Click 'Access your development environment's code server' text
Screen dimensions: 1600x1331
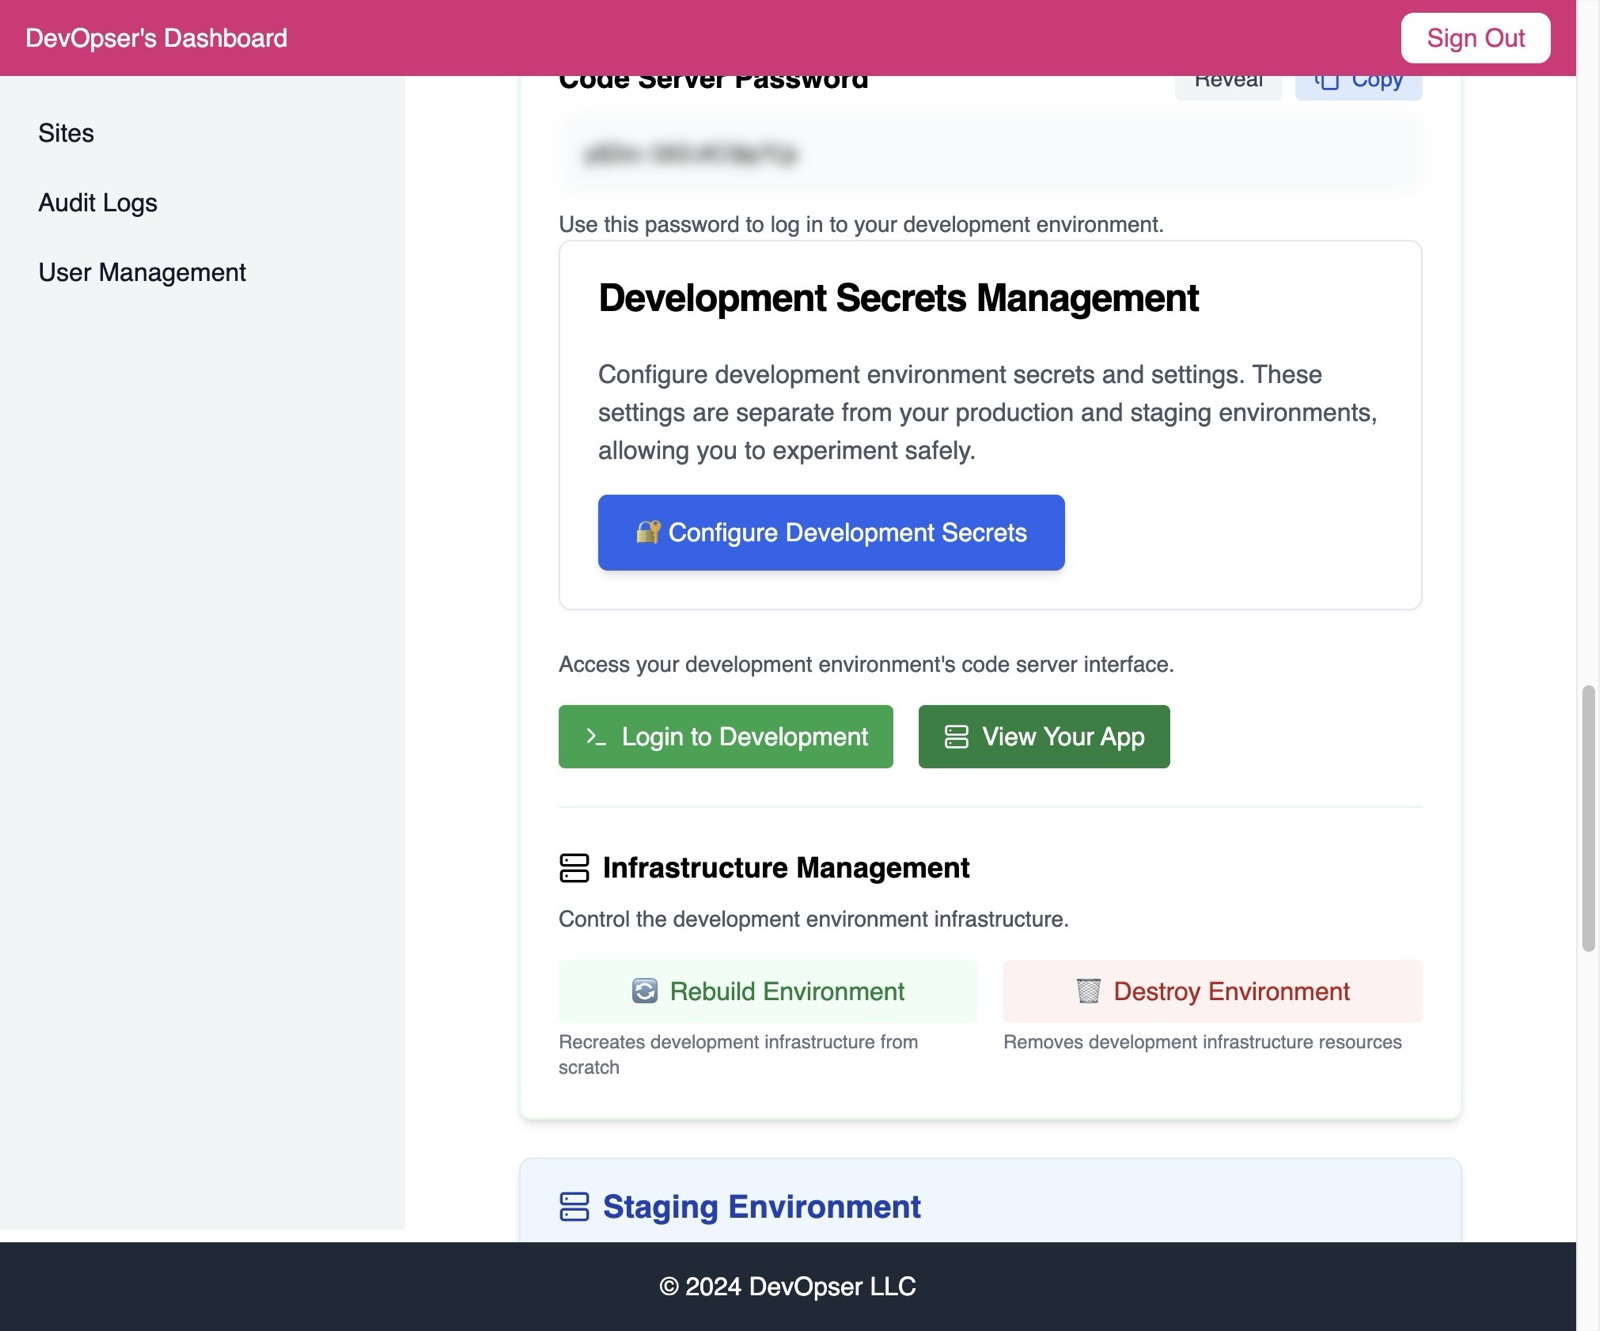coord(866,665)
